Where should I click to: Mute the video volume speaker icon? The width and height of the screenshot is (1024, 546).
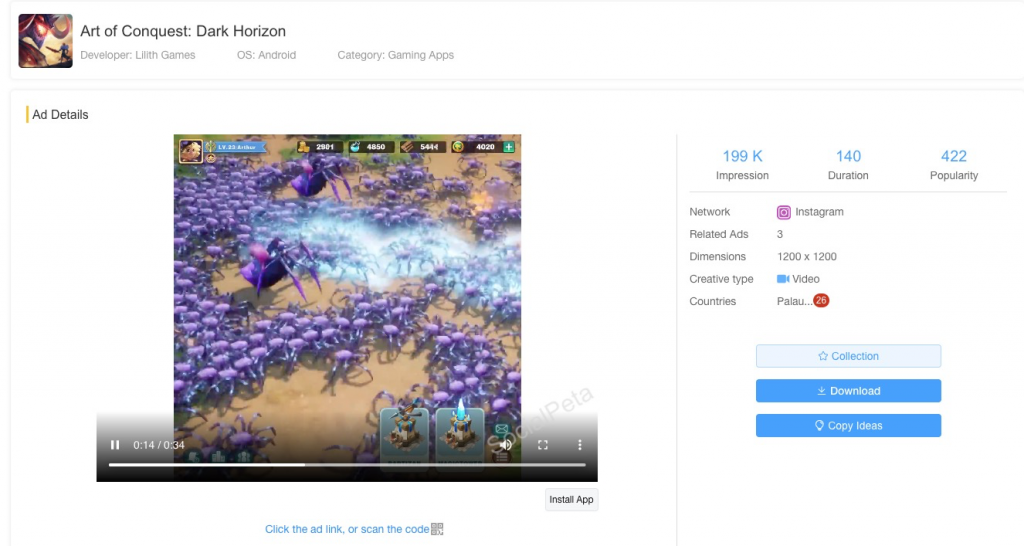505,445
